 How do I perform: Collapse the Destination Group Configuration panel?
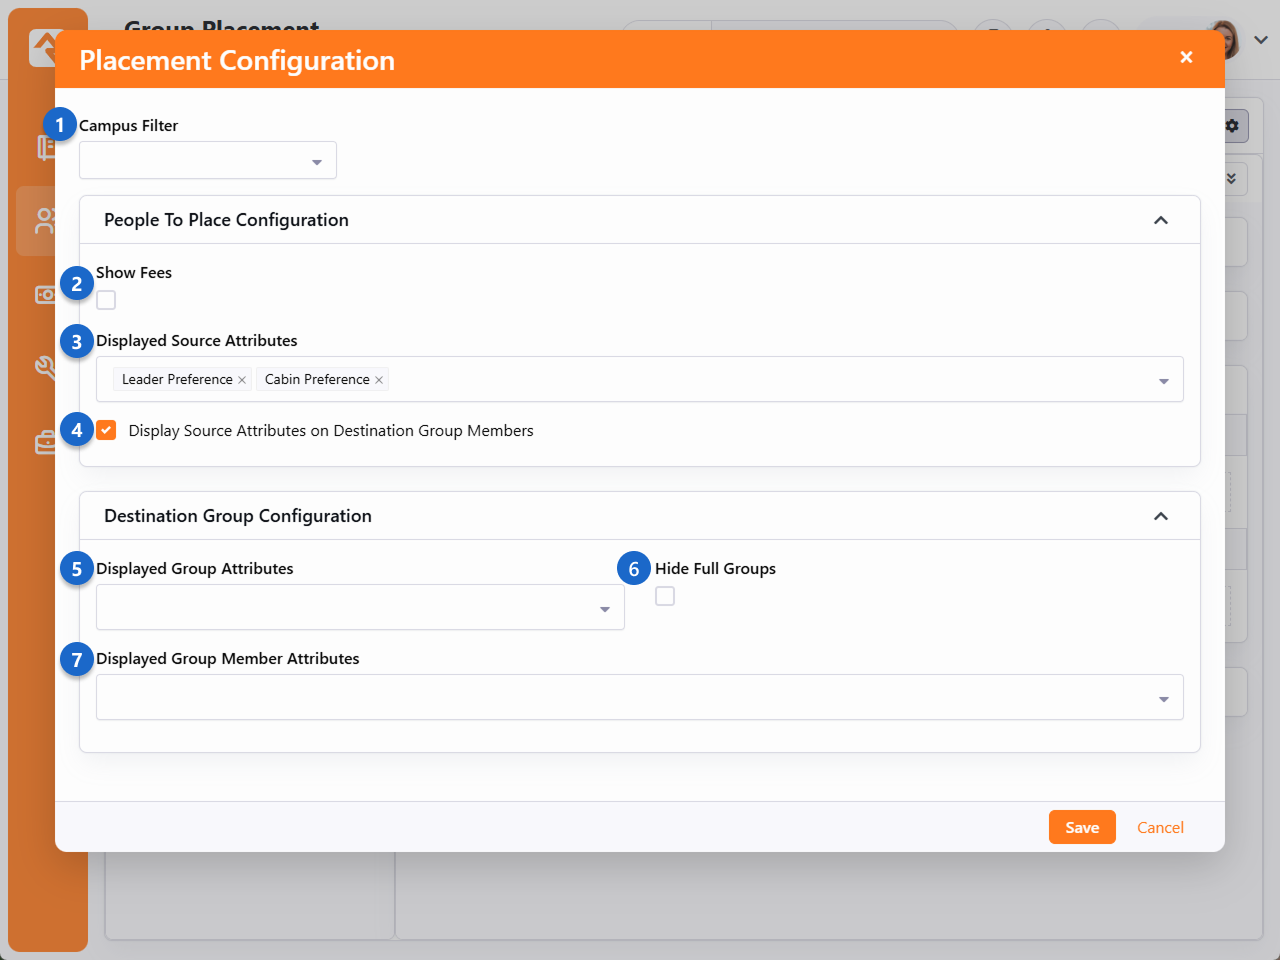click(1161, 516)
